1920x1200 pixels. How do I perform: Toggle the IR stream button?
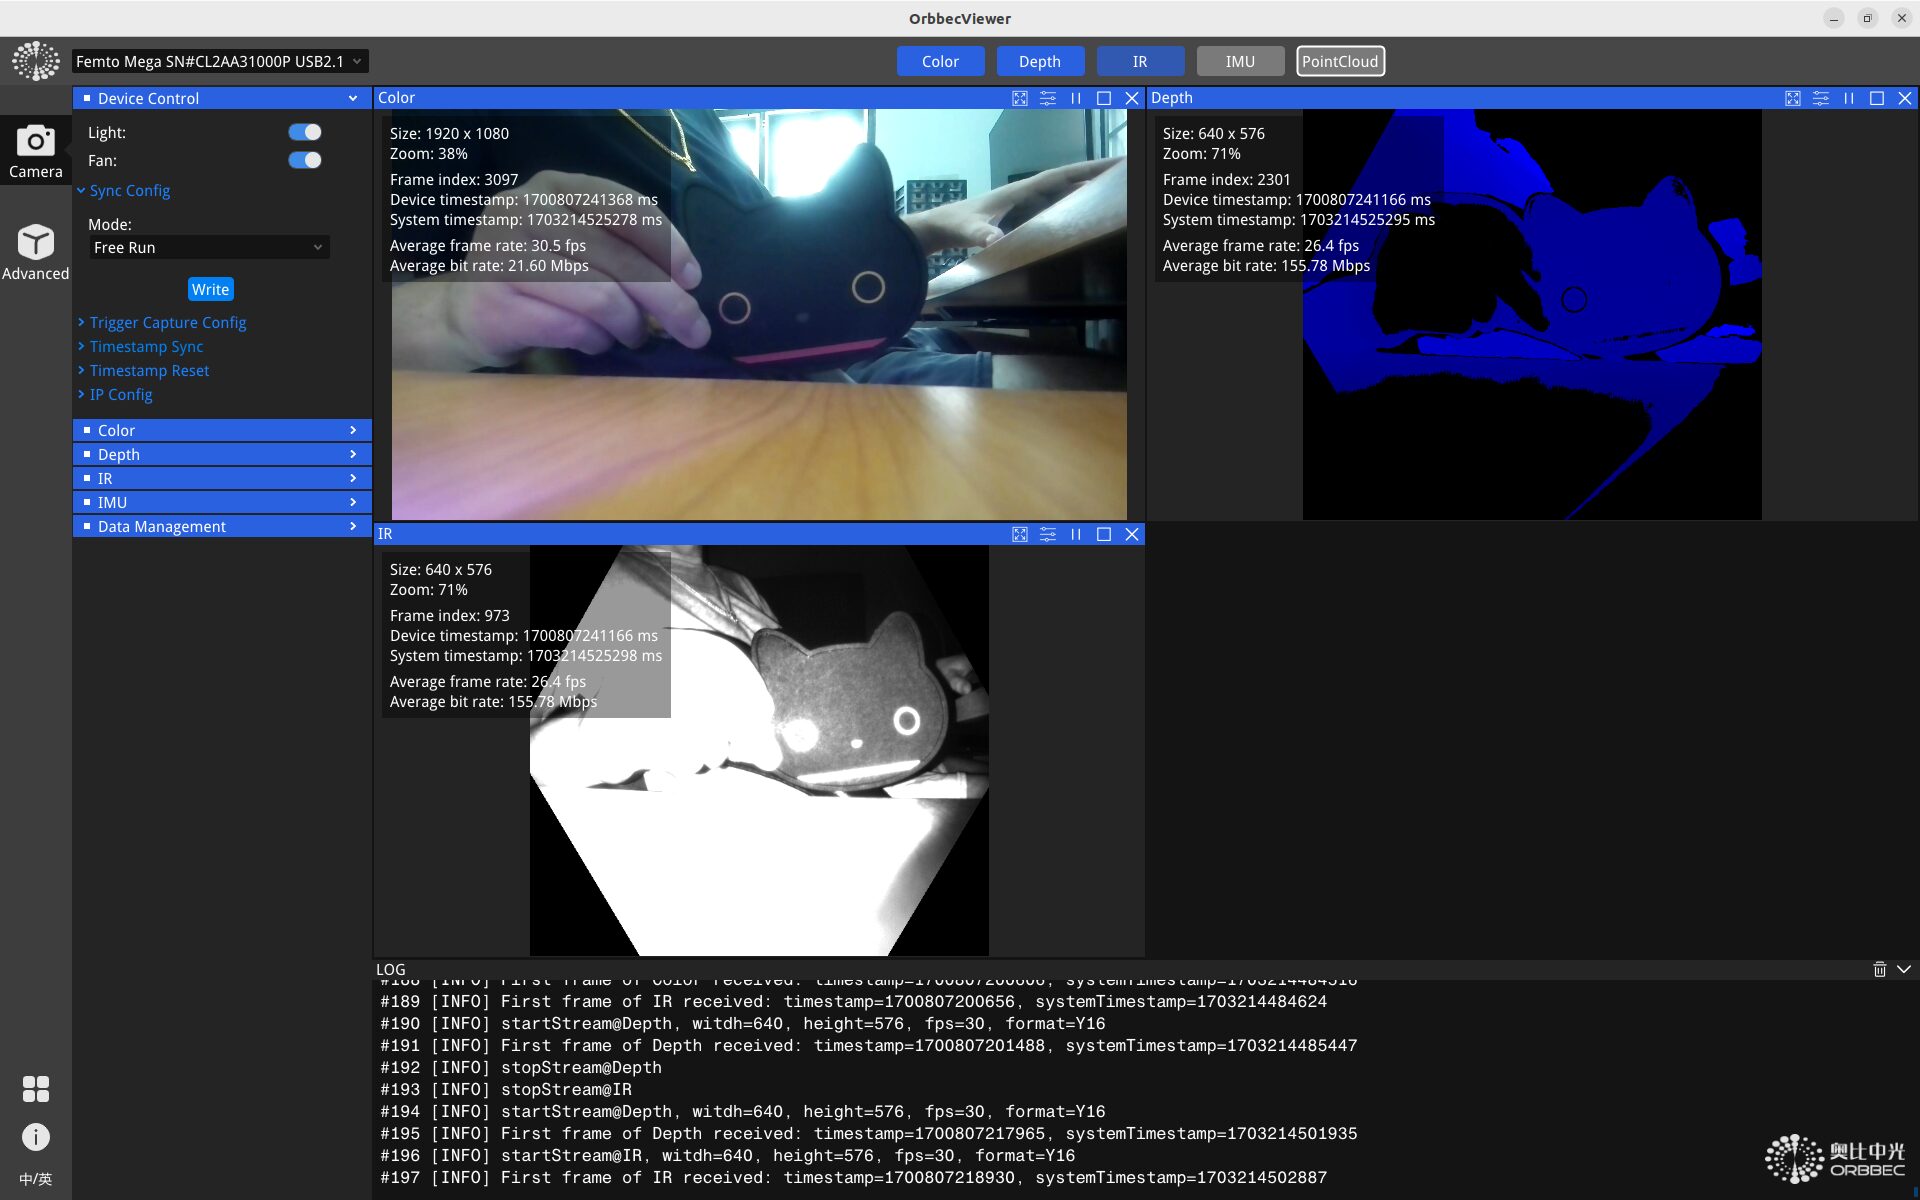coord(1140,61)
